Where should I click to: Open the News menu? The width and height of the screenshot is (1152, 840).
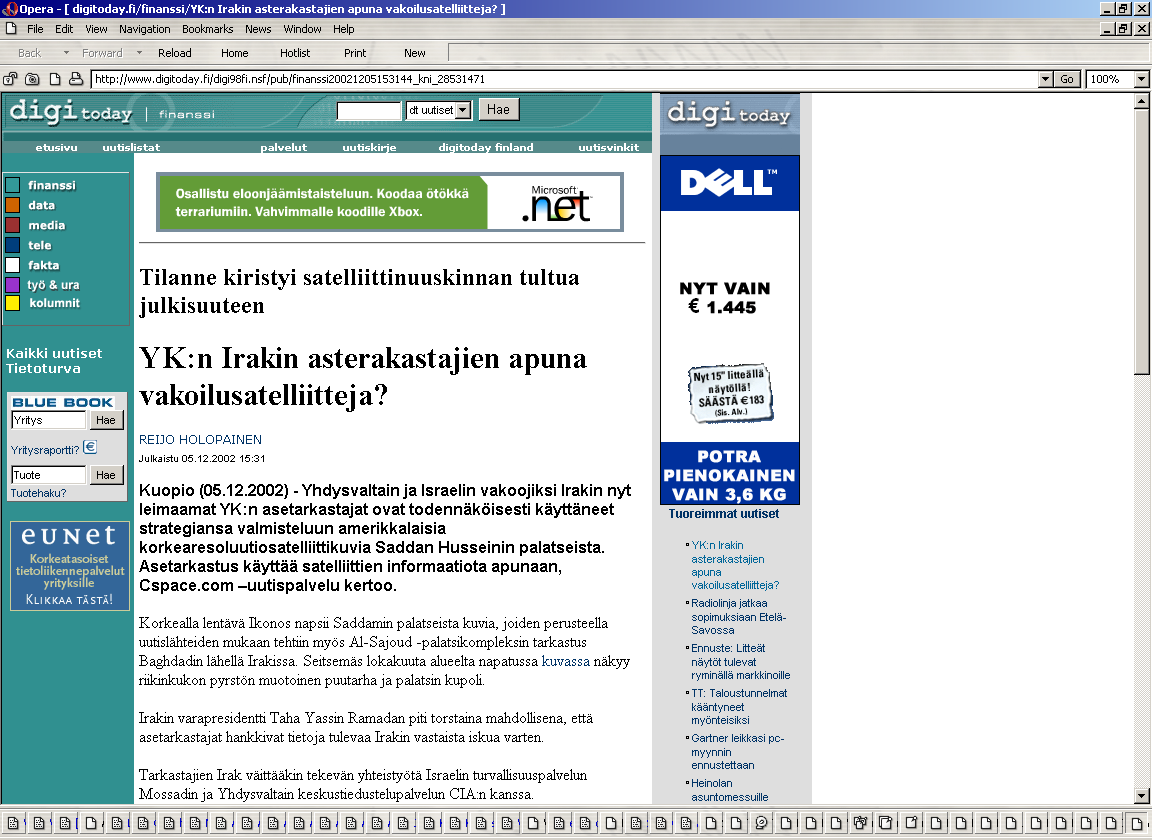(x=259, y=29)
